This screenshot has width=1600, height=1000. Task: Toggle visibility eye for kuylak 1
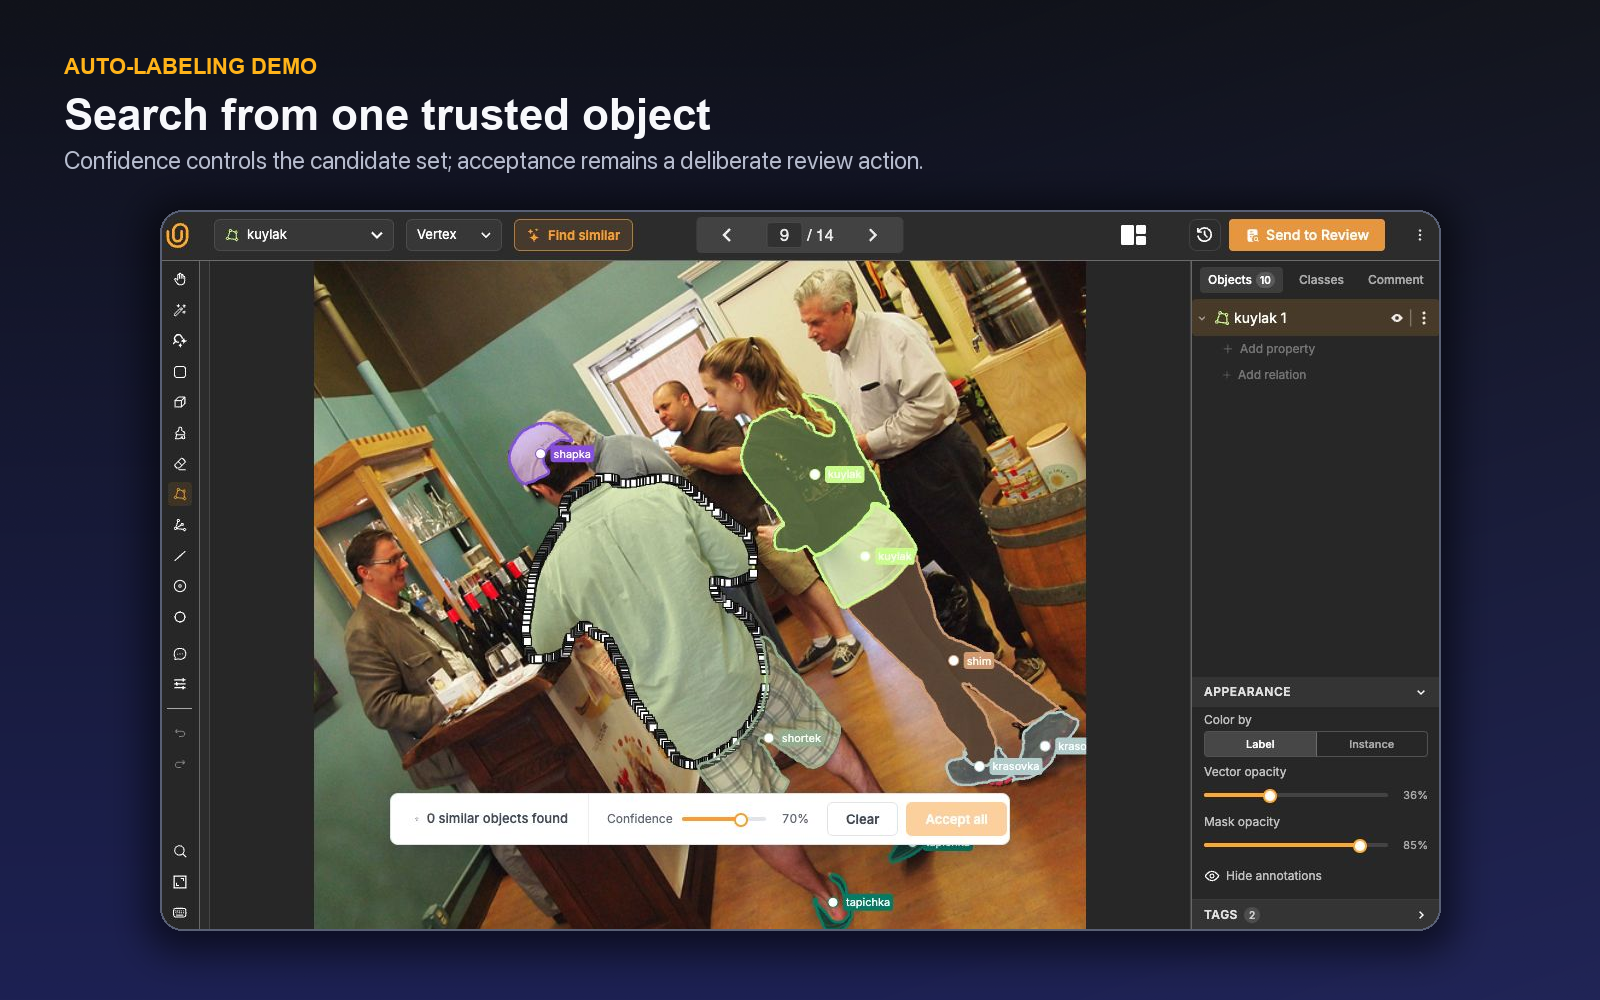pos(1397,318)
